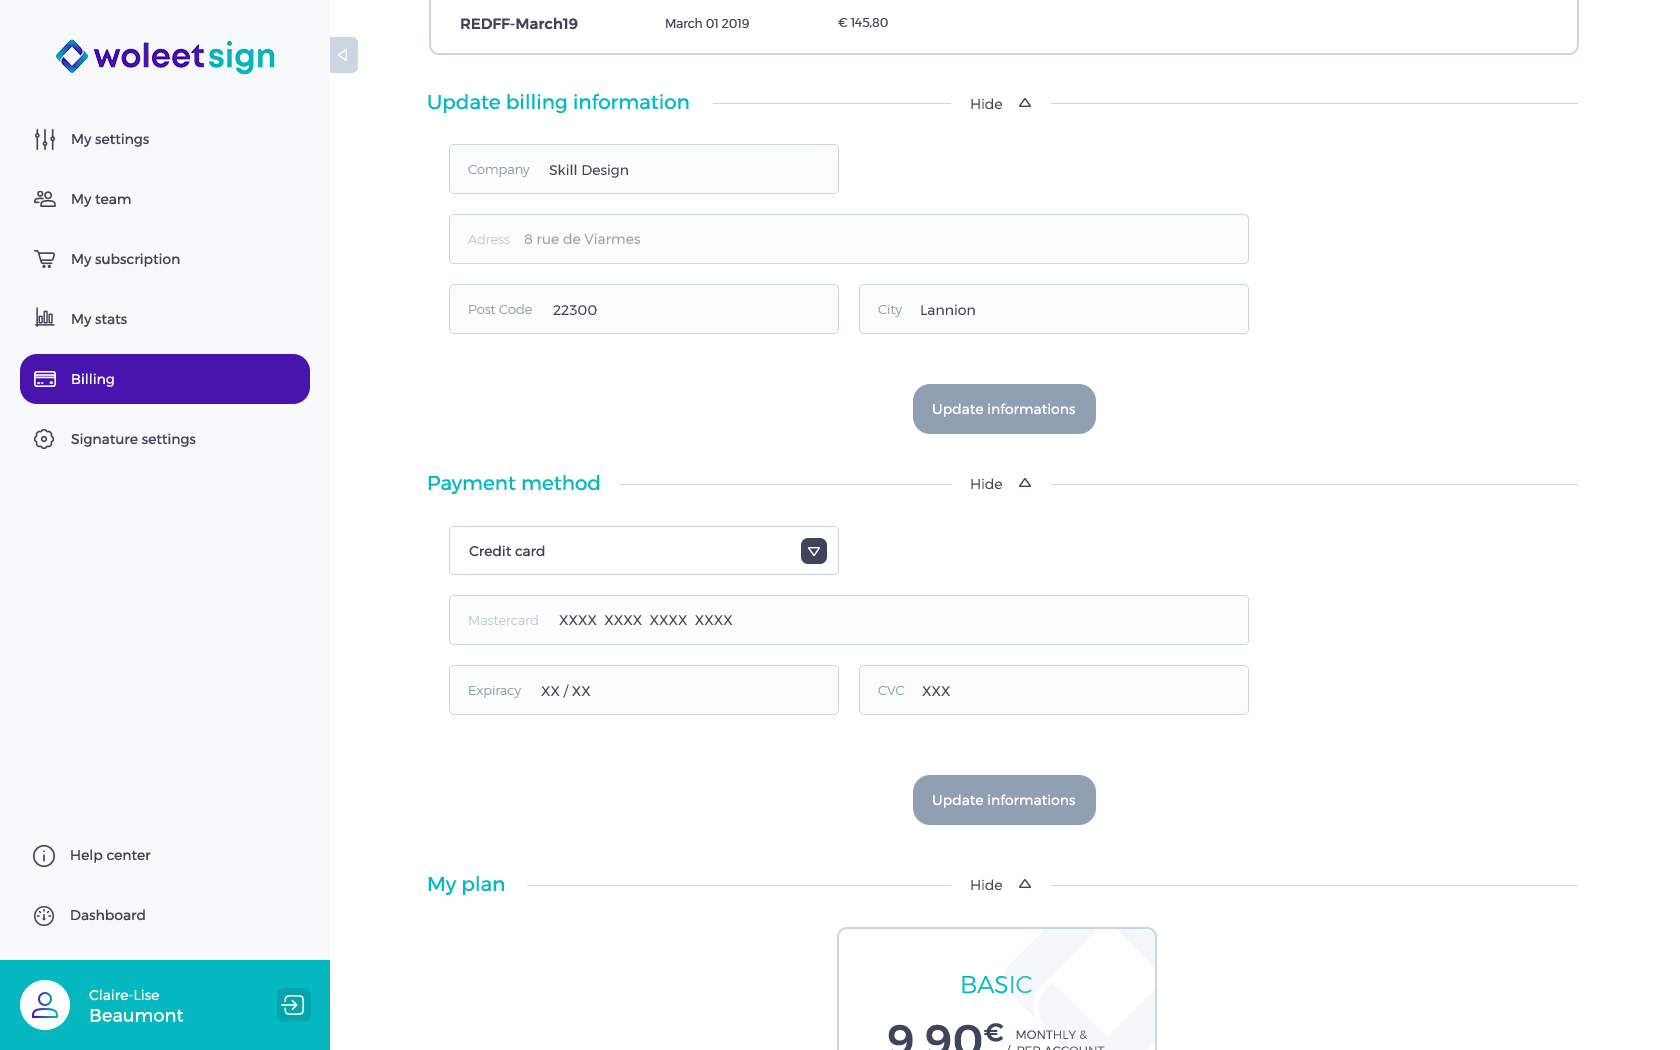Open Help center info icon
This screenshot has height=1050, width=1680.
[44, 856]
